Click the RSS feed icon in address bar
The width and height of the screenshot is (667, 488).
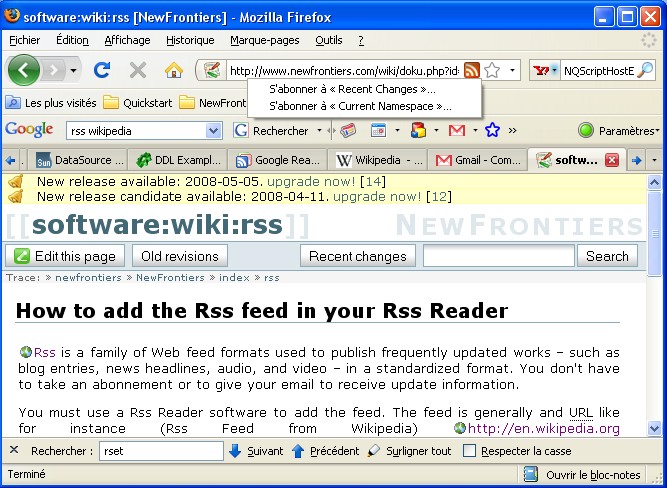pyautogui.click(x=471, y=70)
